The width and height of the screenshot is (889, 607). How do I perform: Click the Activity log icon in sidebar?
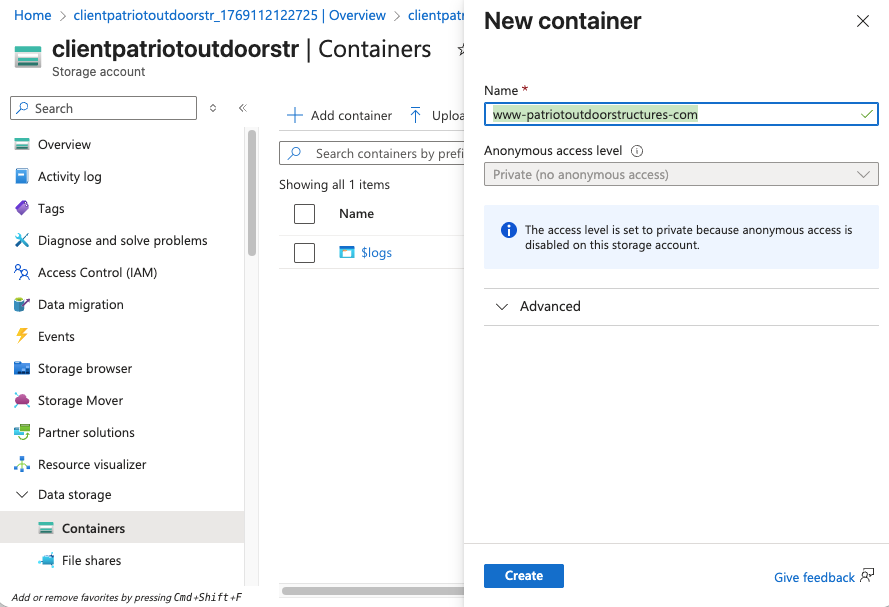(x=22, y=176)
